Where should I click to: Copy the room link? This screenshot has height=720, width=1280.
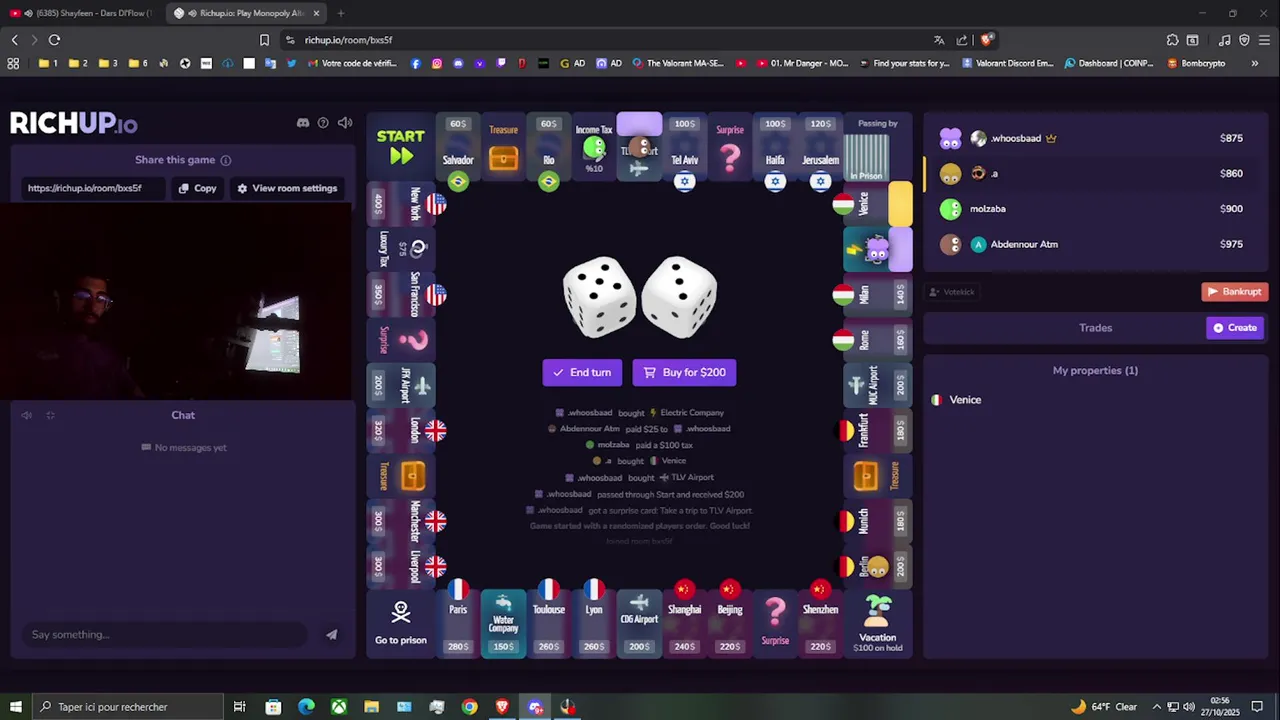[197, 188]
